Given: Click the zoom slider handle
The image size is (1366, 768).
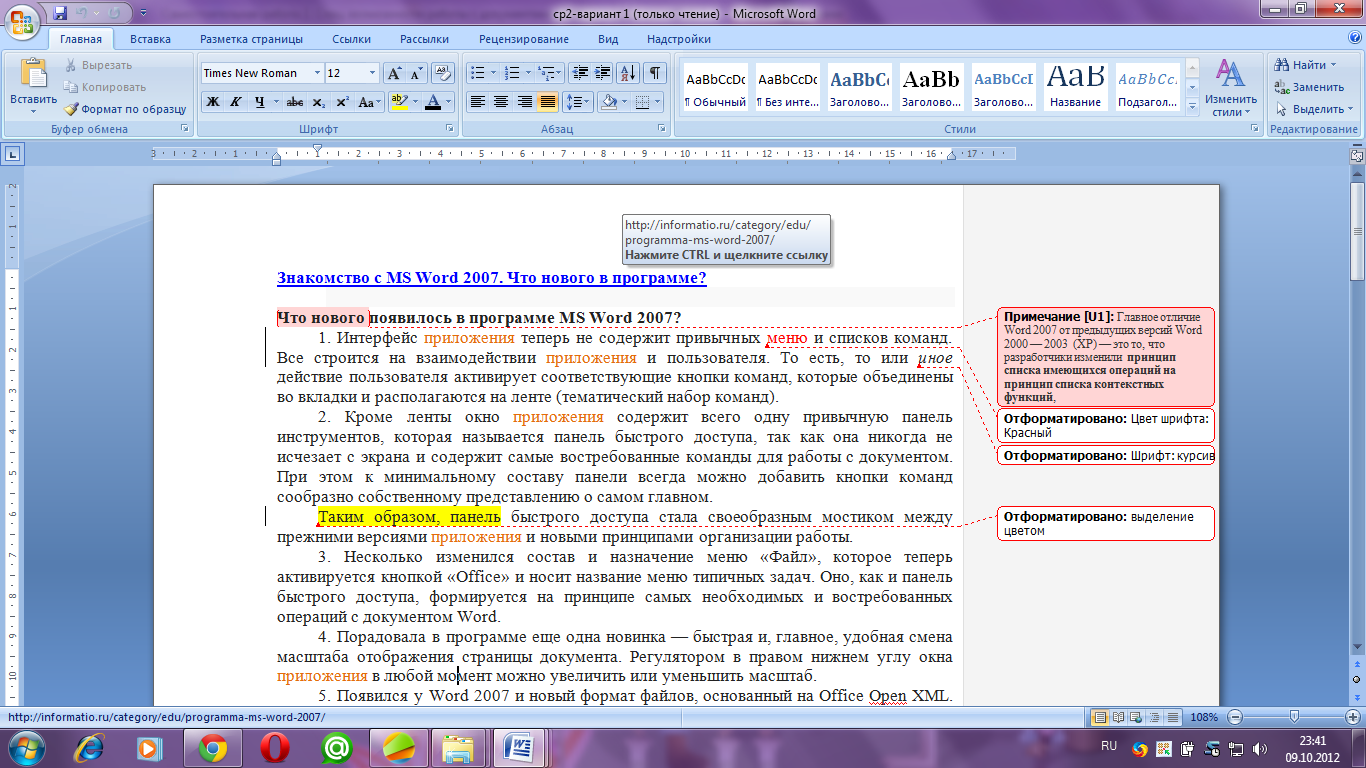Looking at the screenshot, I should [x=1295, y=717].
